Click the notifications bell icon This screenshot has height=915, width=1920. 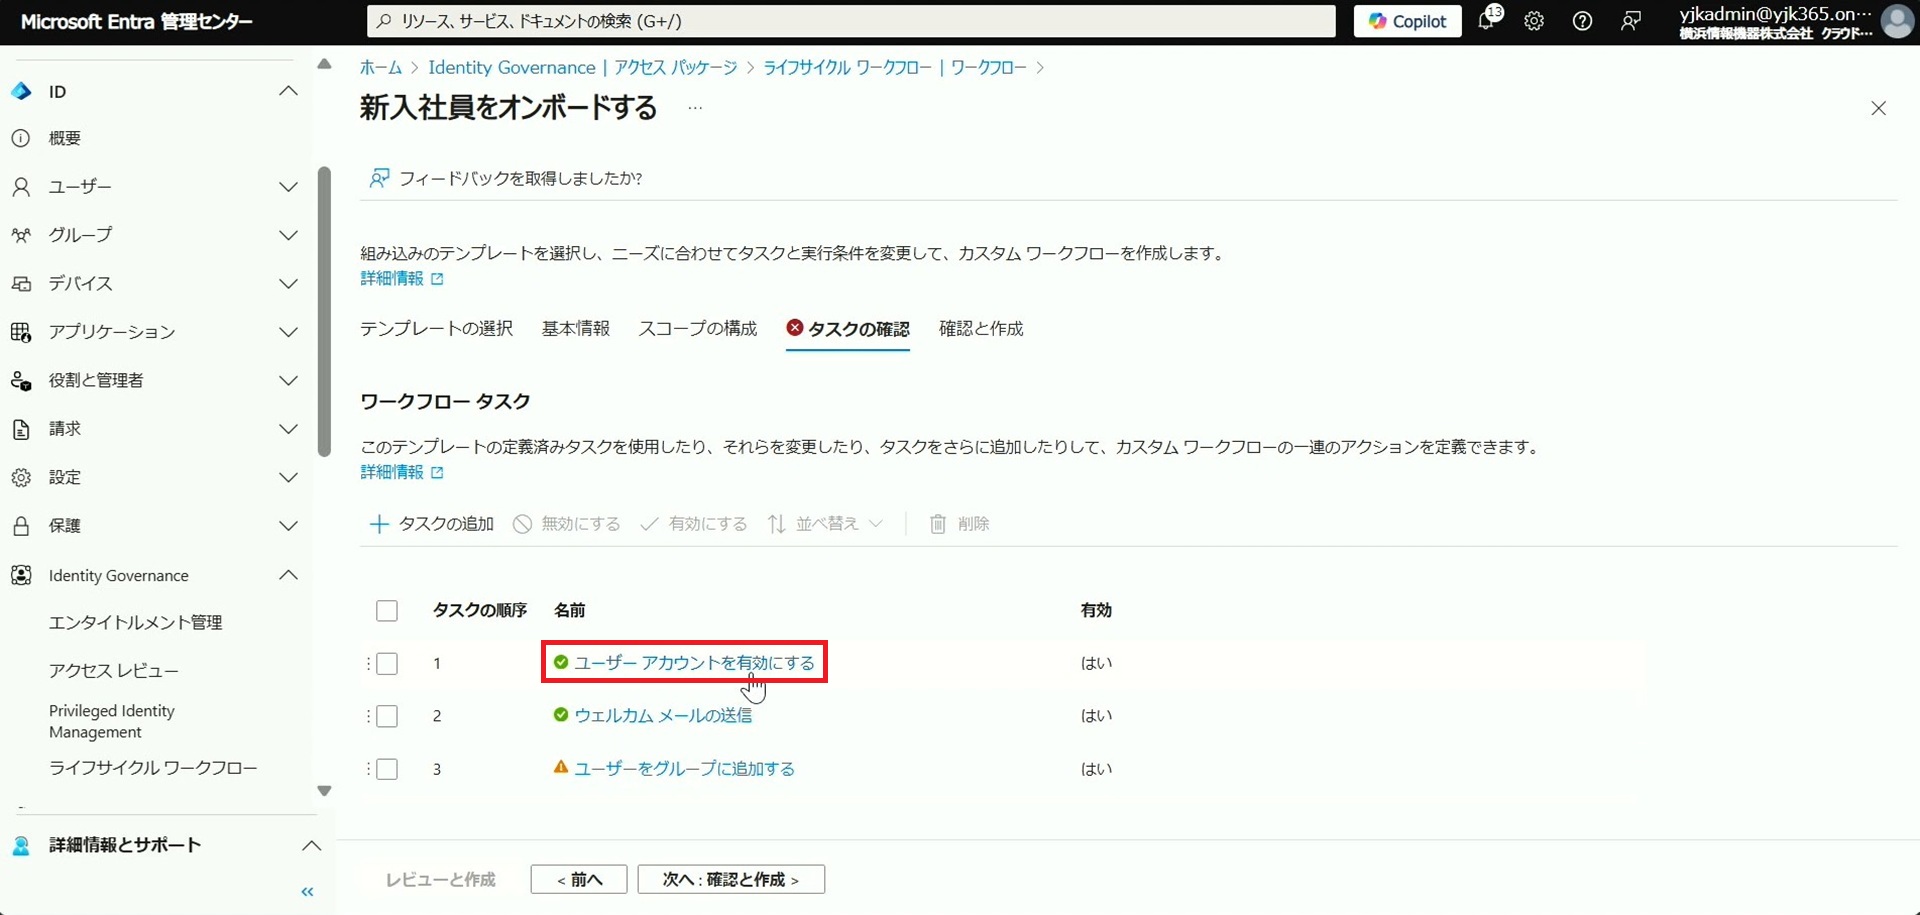tap(1487, 20)
